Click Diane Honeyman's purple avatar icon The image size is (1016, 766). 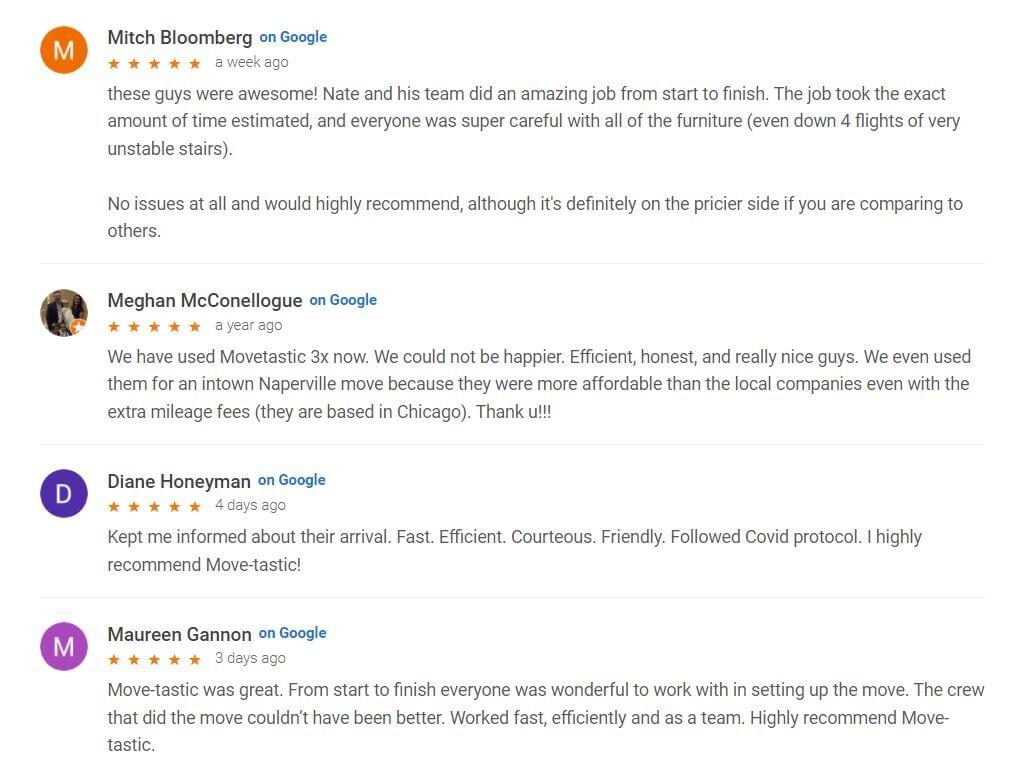[64, 494]
